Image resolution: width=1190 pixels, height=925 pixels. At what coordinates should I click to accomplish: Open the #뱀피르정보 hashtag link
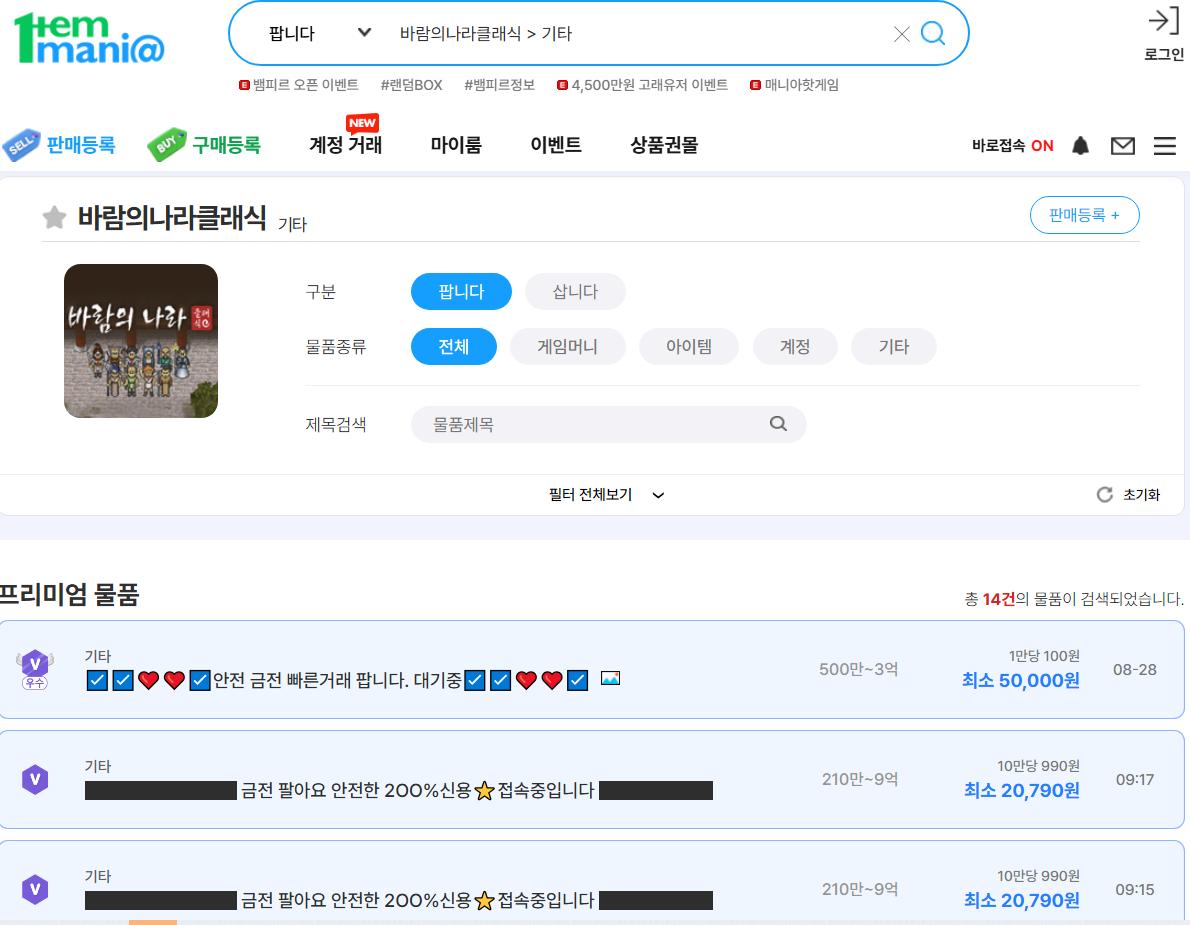point(499,85)
